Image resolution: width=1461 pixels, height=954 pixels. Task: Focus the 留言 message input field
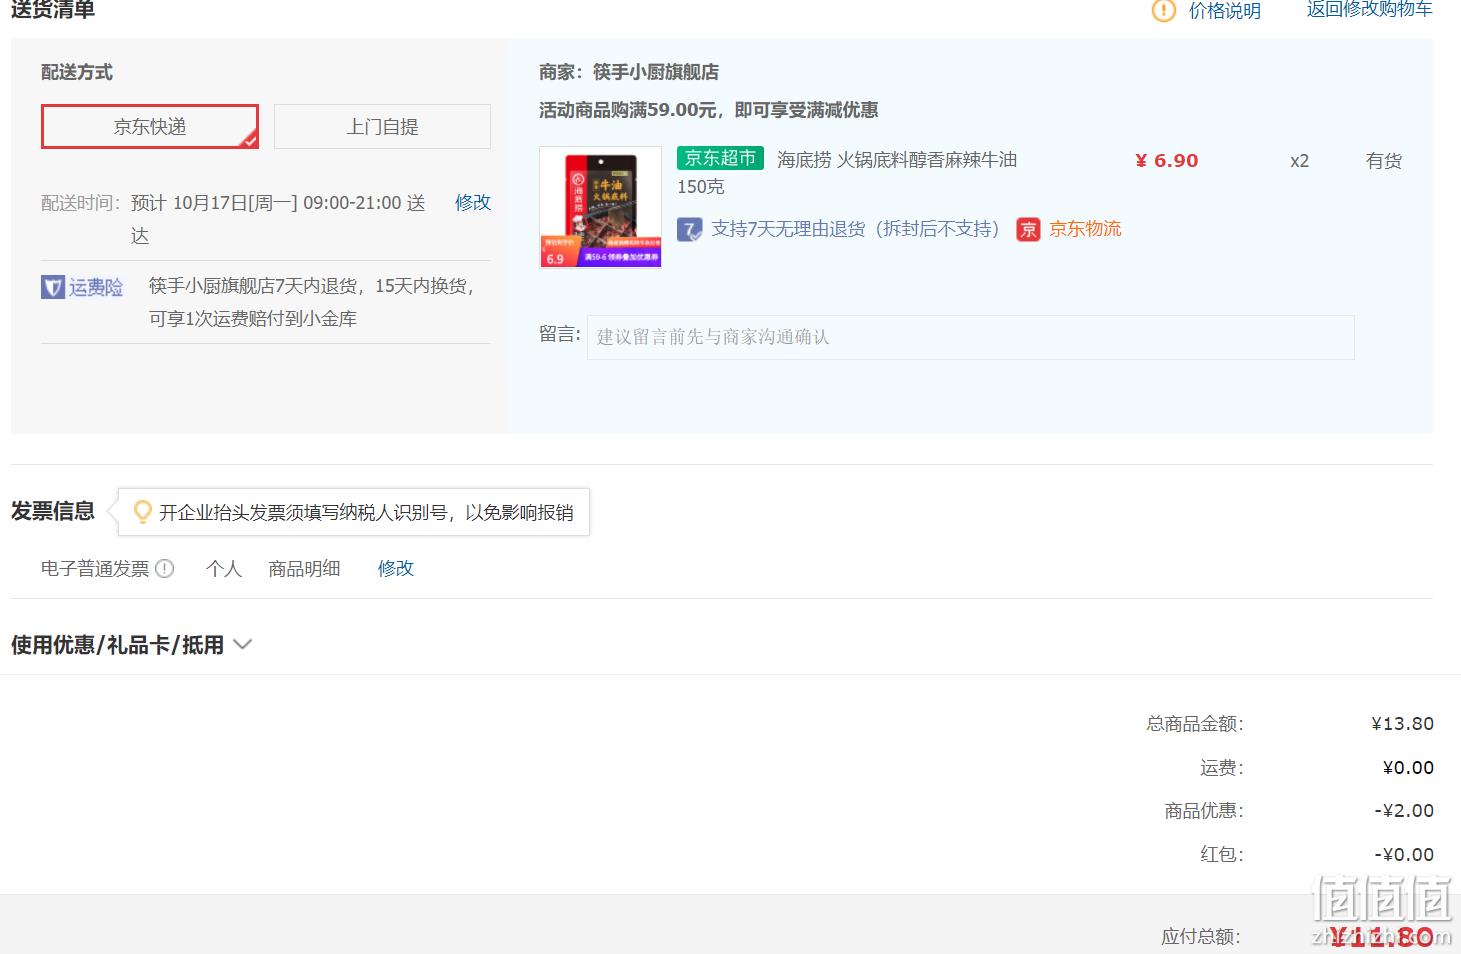(x=970, y=337)
